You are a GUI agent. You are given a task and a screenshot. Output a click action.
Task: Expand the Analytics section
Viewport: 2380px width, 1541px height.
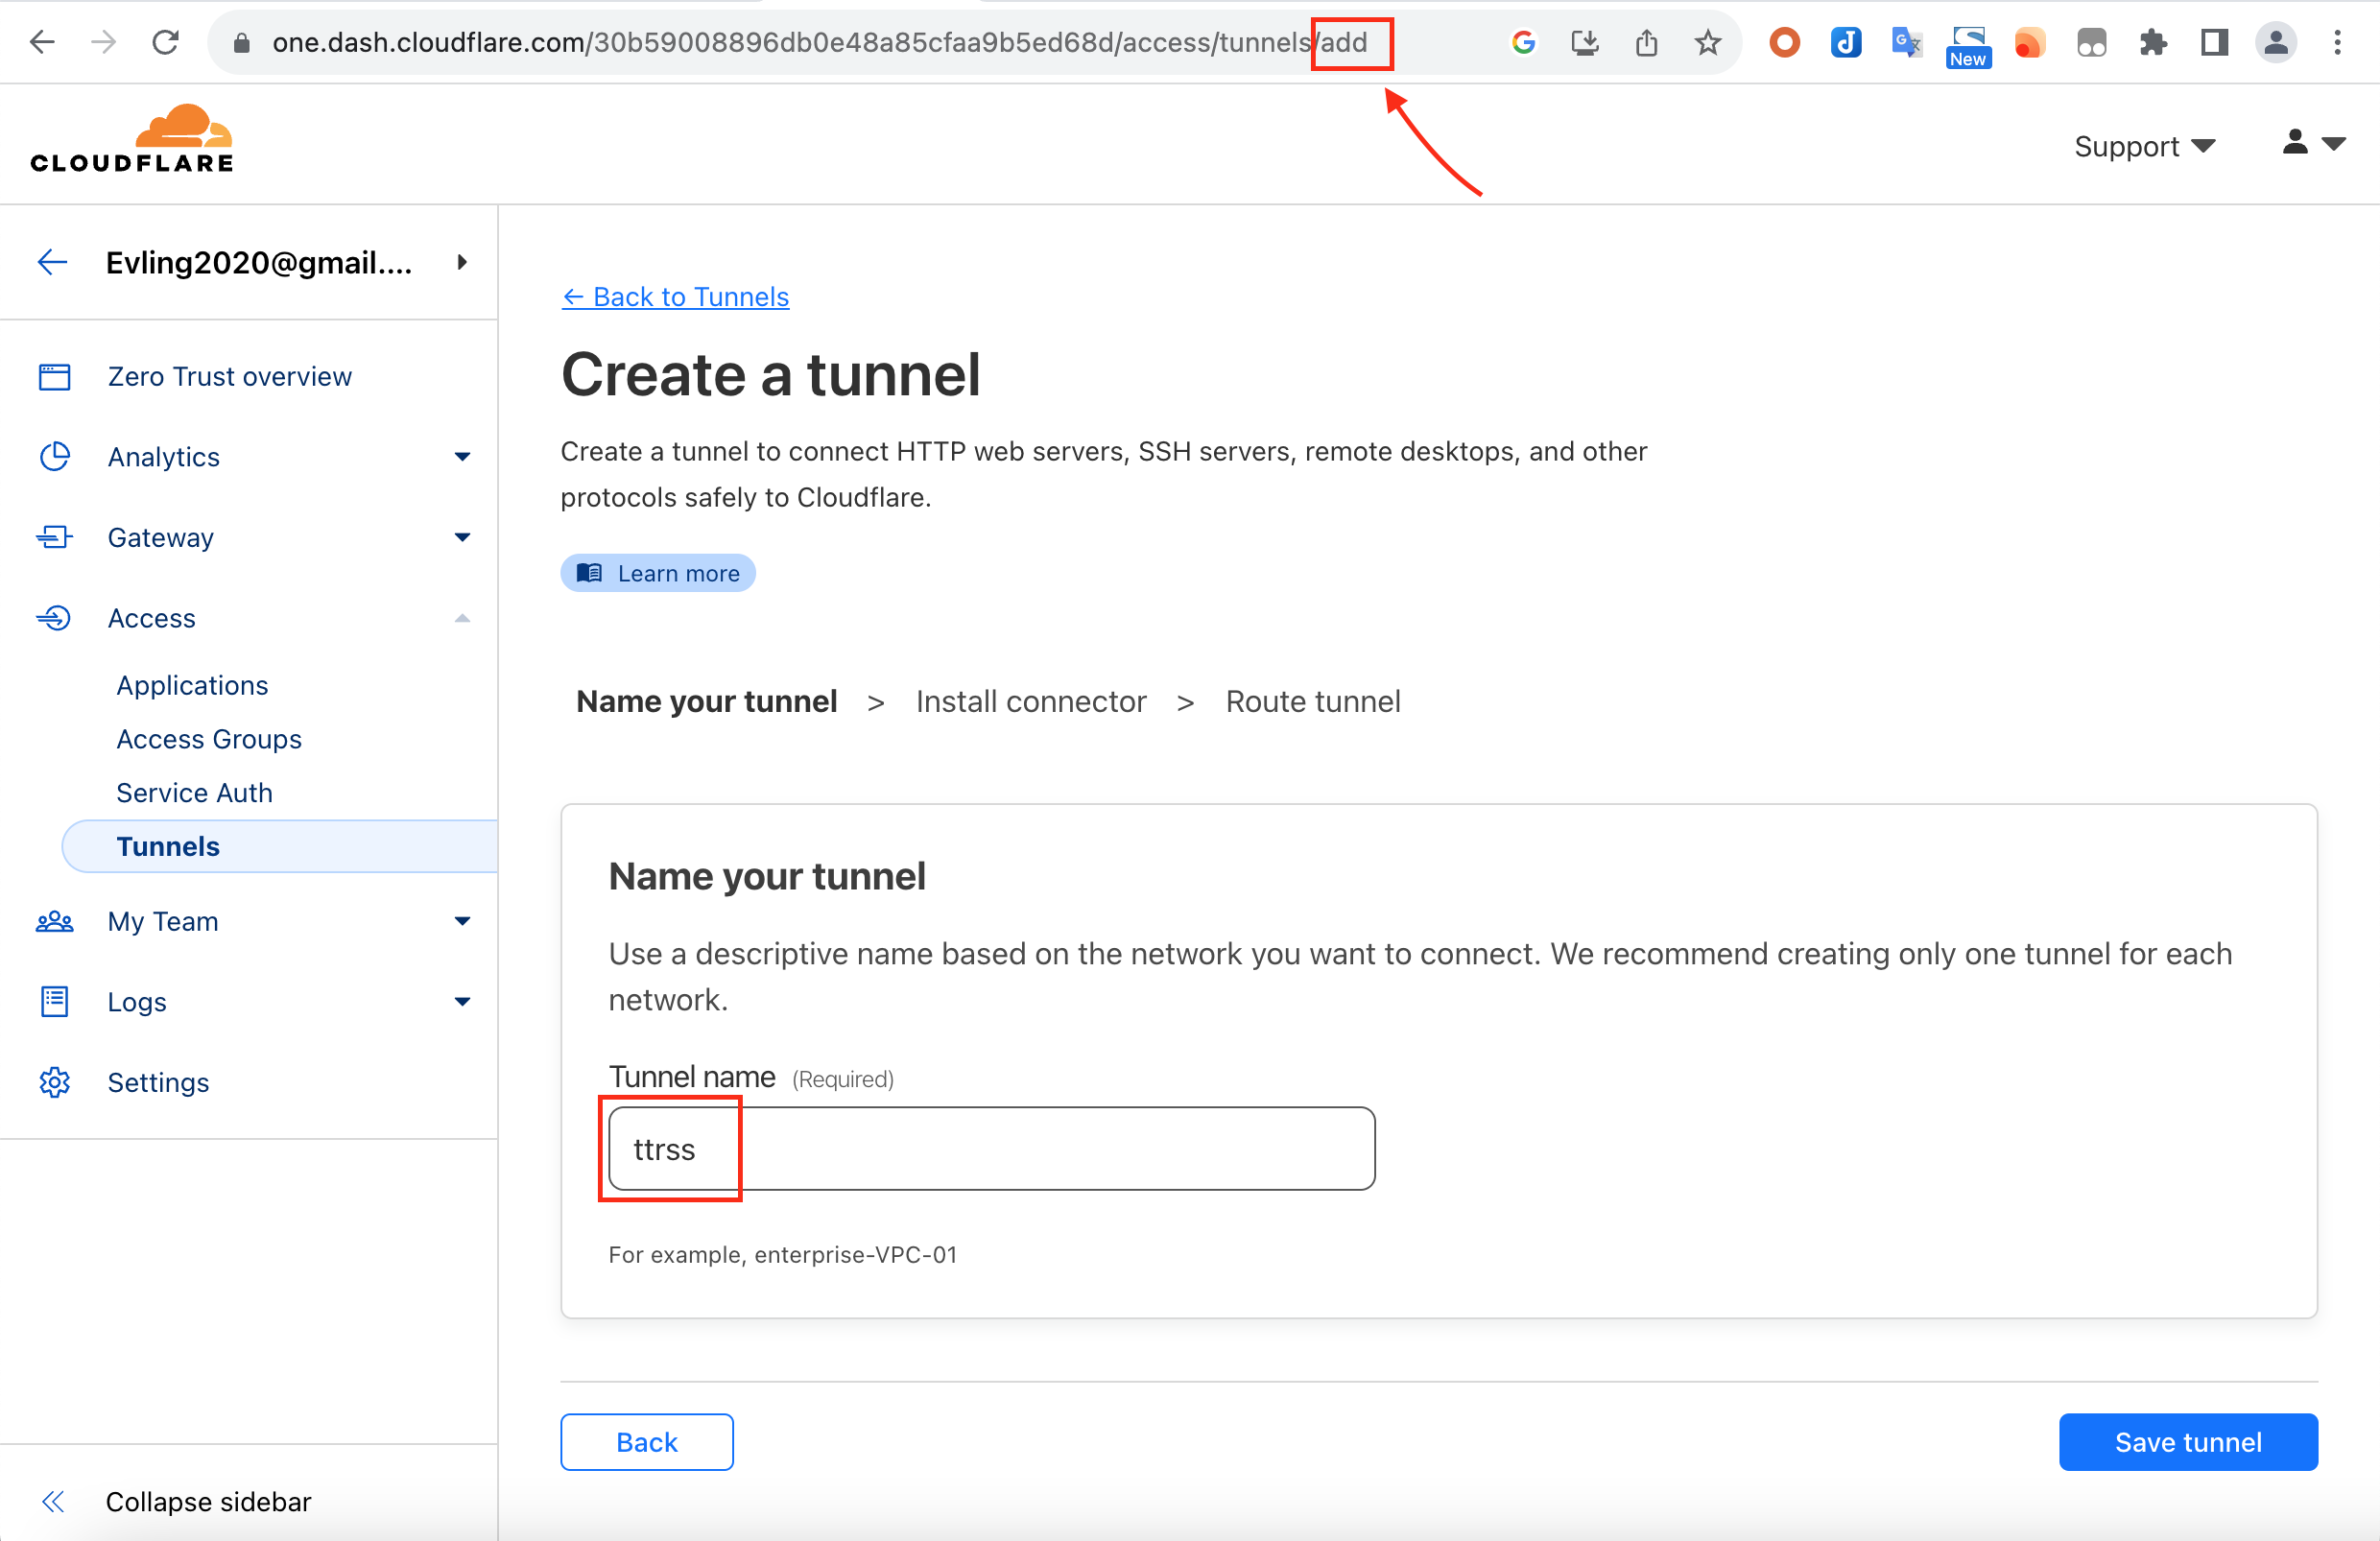[x=462, y=456]
